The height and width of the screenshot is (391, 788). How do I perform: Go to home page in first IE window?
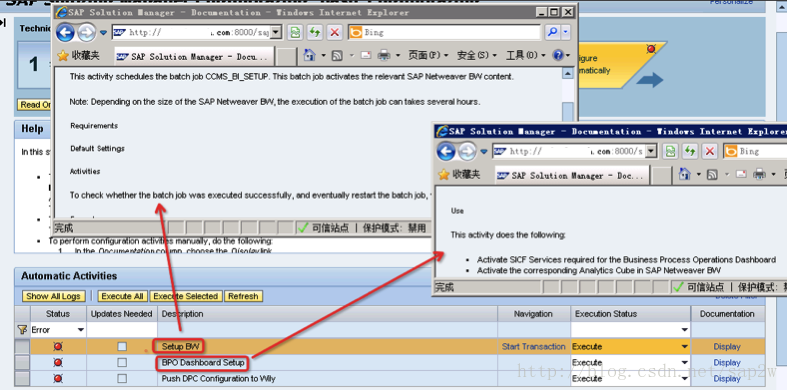tap(310, 55)
